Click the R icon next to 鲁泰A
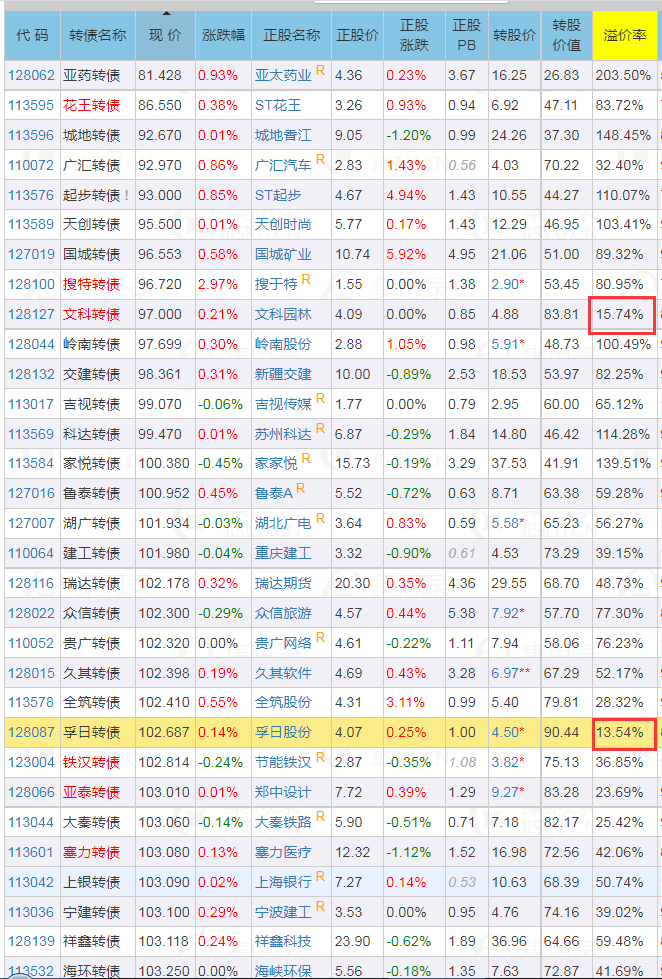The height and width of the screenshot is (979, 662). (x=300, y=489)
